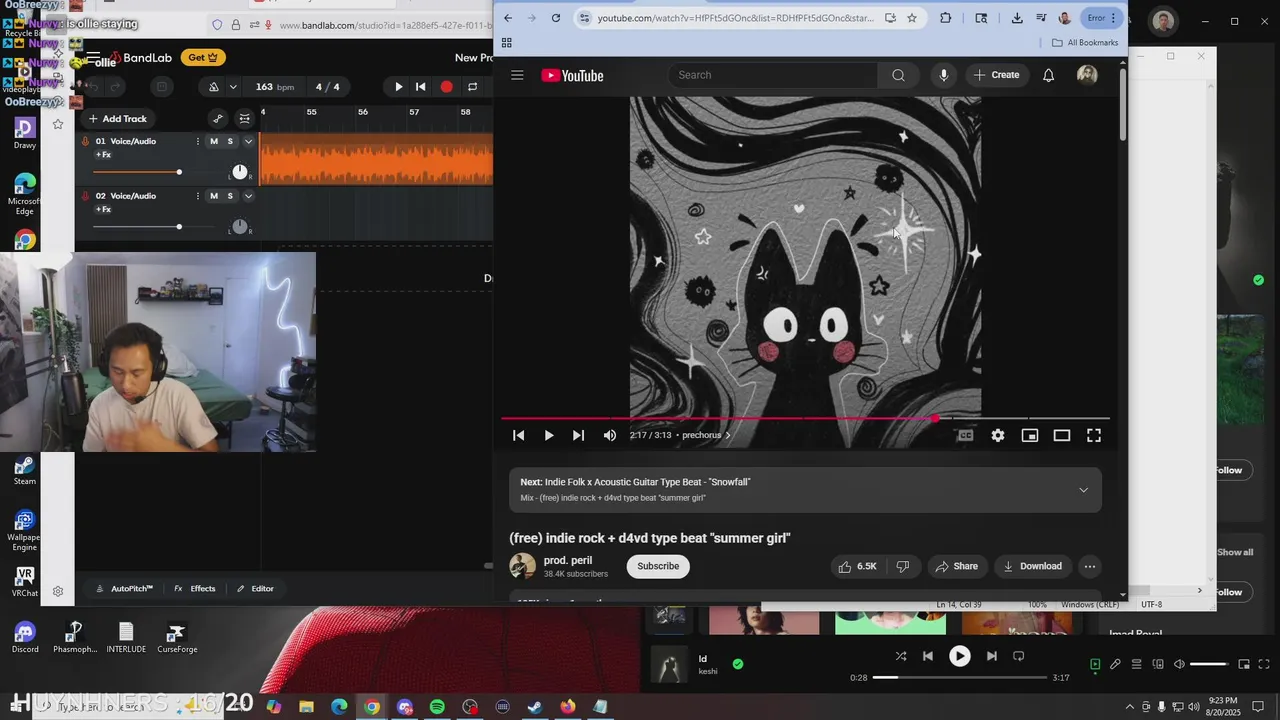Open the Effects tab in BandLab
1280x720 pixels.
point(195,589)
